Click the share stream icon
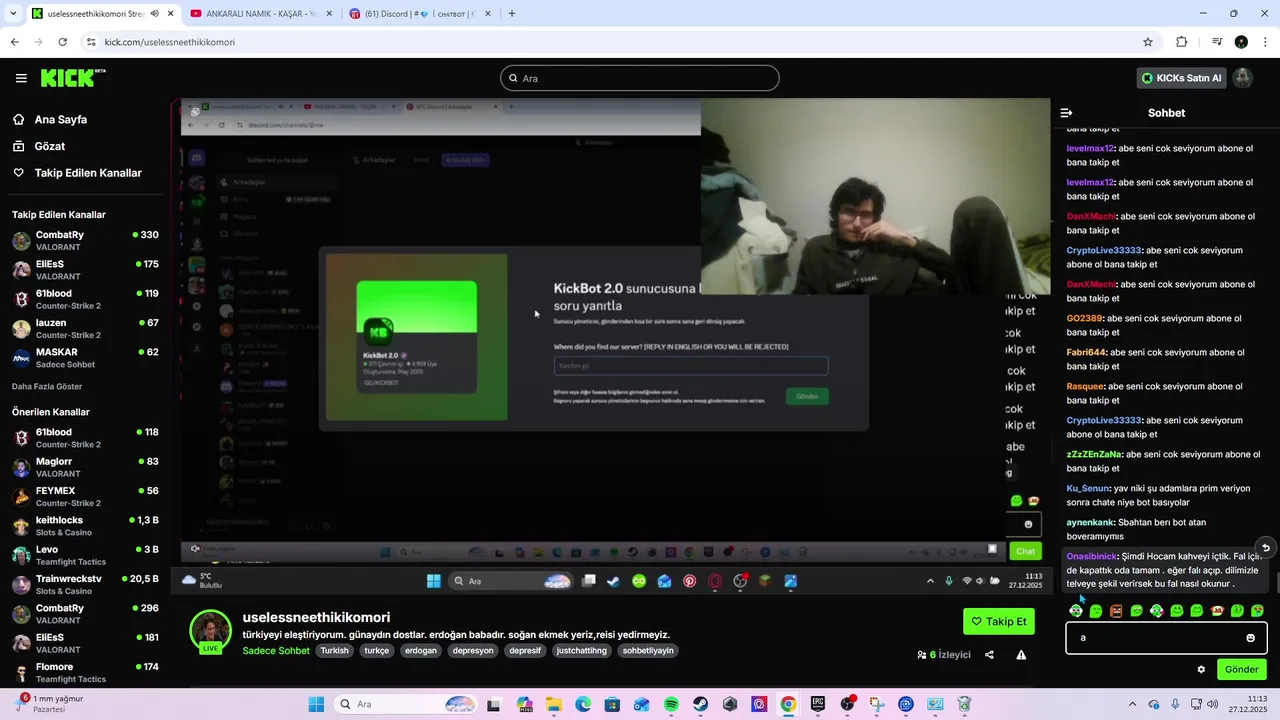The height and width of the screenshot is (720, 1280). [989, 655]
